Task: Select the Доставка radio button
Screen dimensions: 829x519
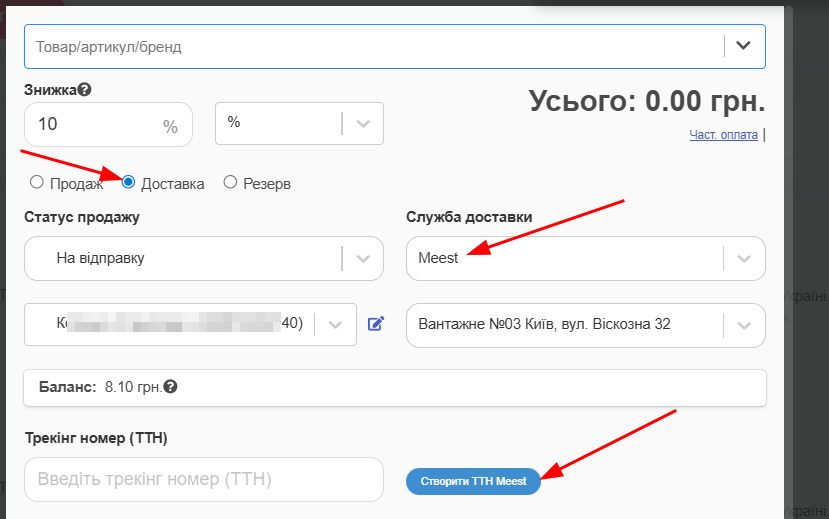Action: pos(128,183)
